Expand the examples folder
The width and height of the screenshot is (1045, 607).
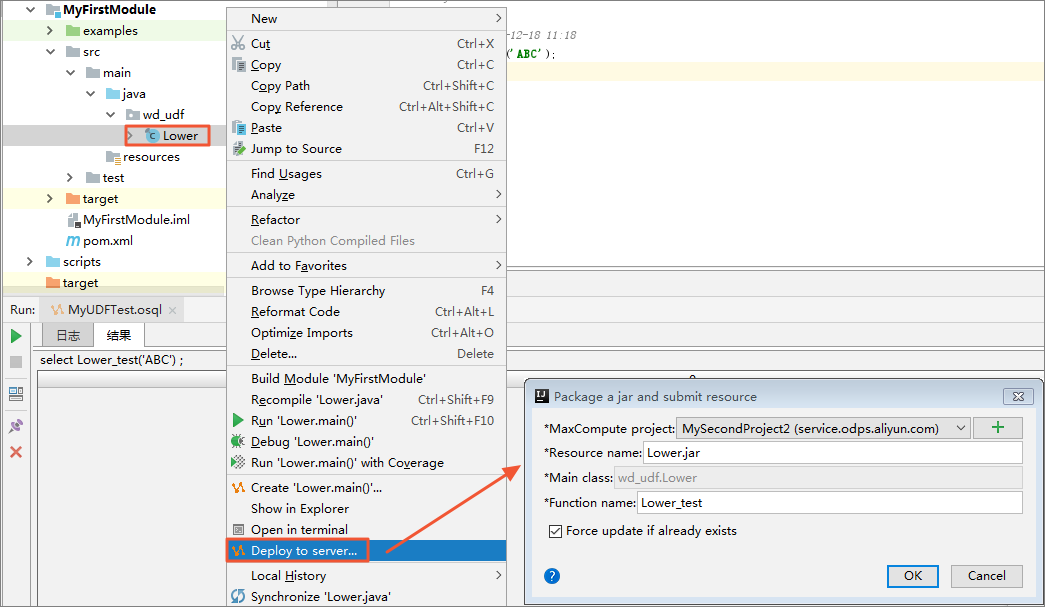(50, 31)
